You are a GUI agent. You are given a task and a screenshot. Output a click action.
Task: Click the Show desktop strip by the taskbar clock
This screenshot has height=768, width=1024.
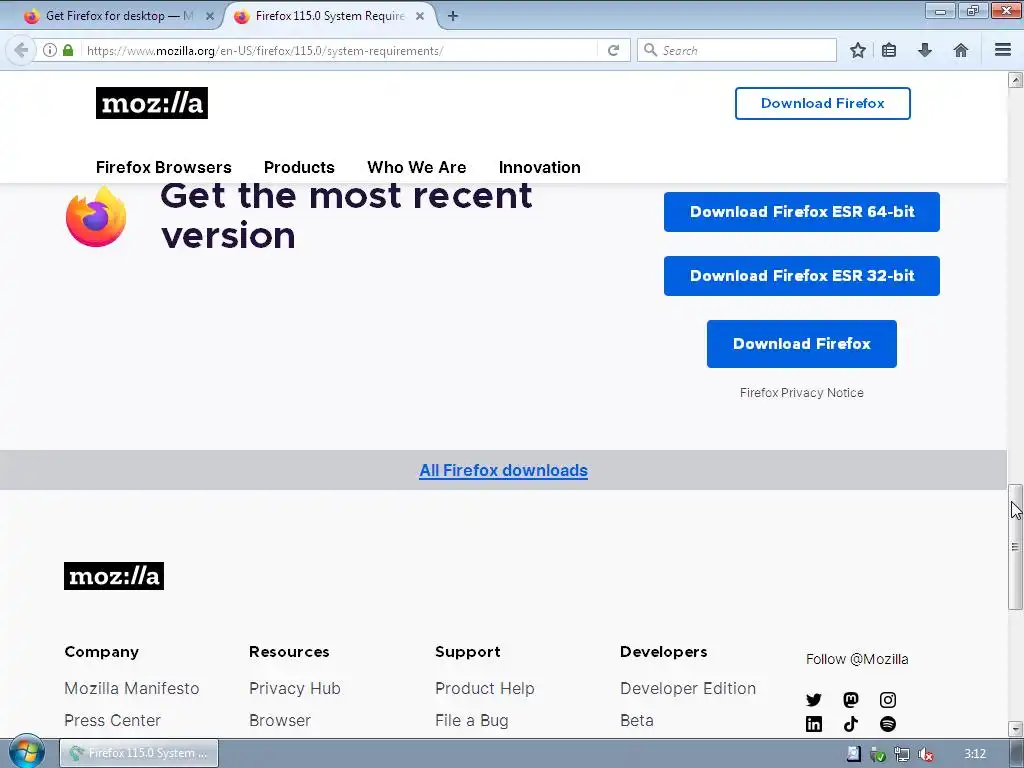1017,753
